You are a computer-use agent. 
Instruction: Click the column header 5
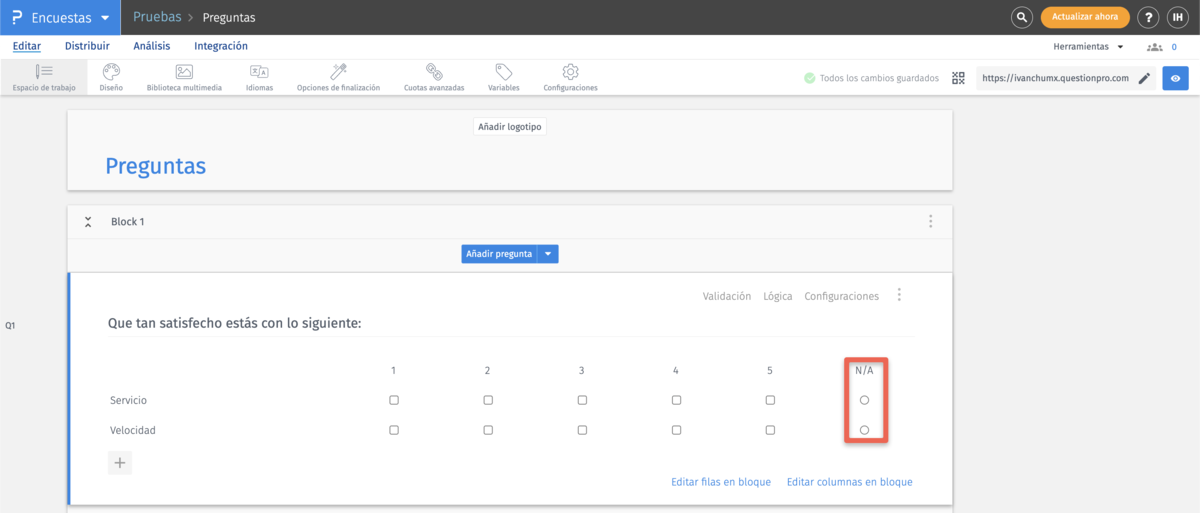[x=770, y=370]
